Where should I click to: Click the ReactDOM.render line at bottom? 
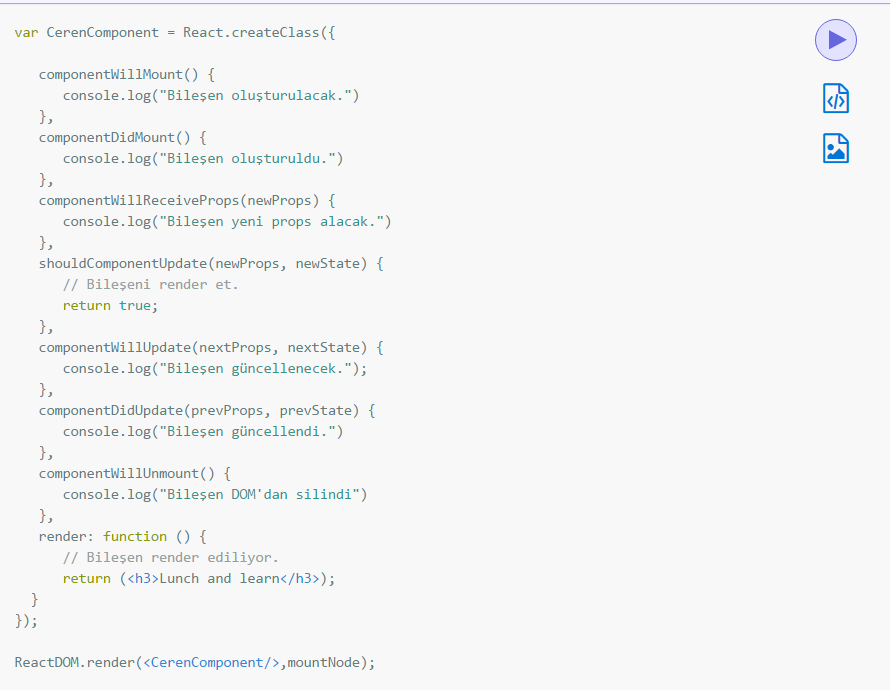195,663
